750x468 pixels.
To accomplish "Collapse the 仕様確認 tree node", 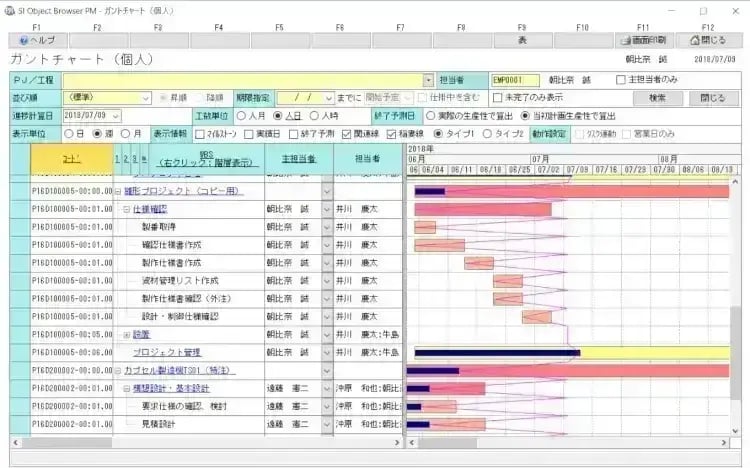I will pos(126,210).
